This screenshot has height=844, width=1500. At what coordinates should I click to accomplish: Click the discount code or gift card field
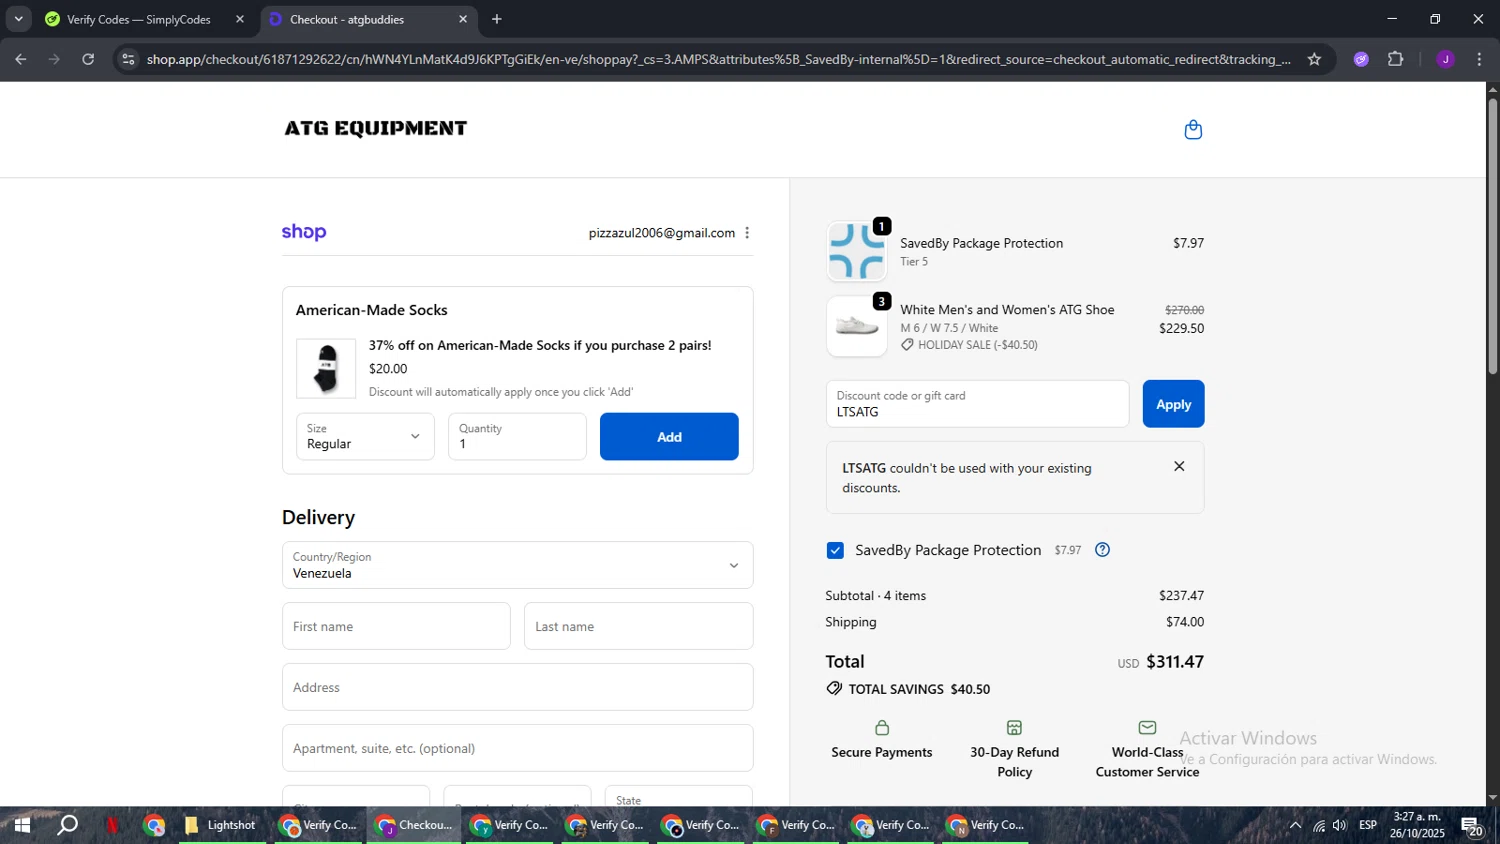tap(977, 404)
